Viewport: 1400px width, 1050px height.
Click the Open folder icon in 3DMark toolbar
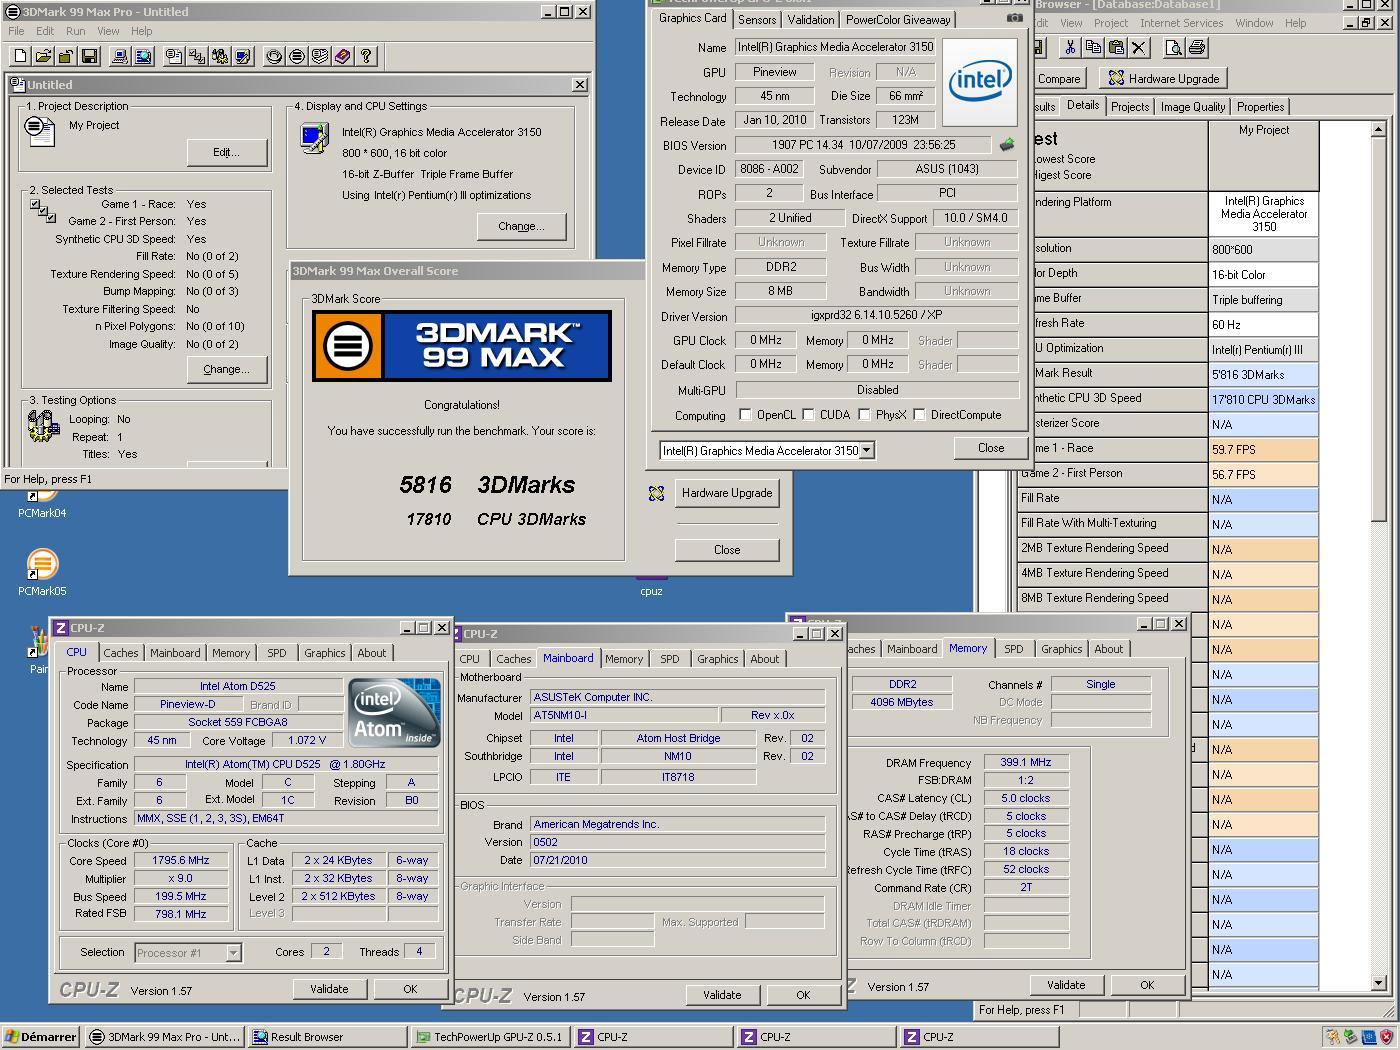click(x=43, y=57)
